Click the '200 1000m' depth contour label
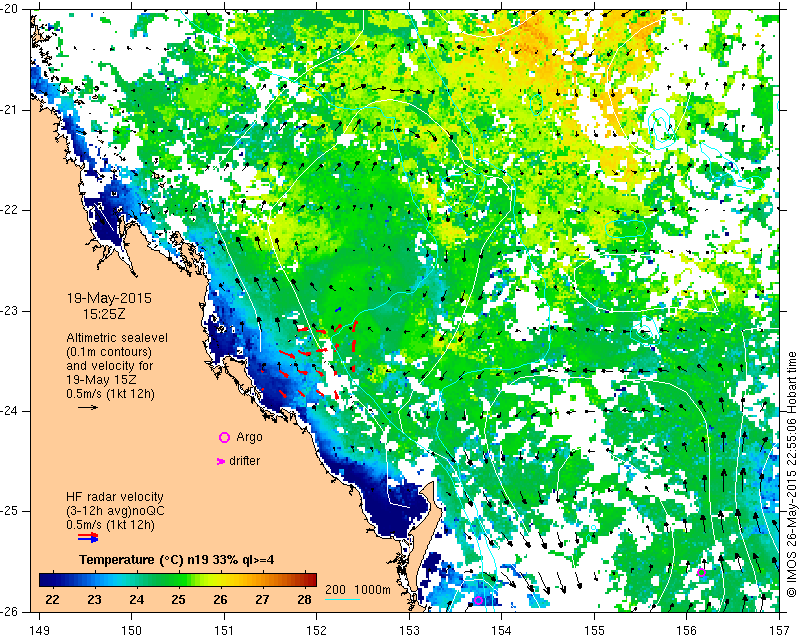Image resolution: width=800 pixels, height=640 pixels. [358, 590]
